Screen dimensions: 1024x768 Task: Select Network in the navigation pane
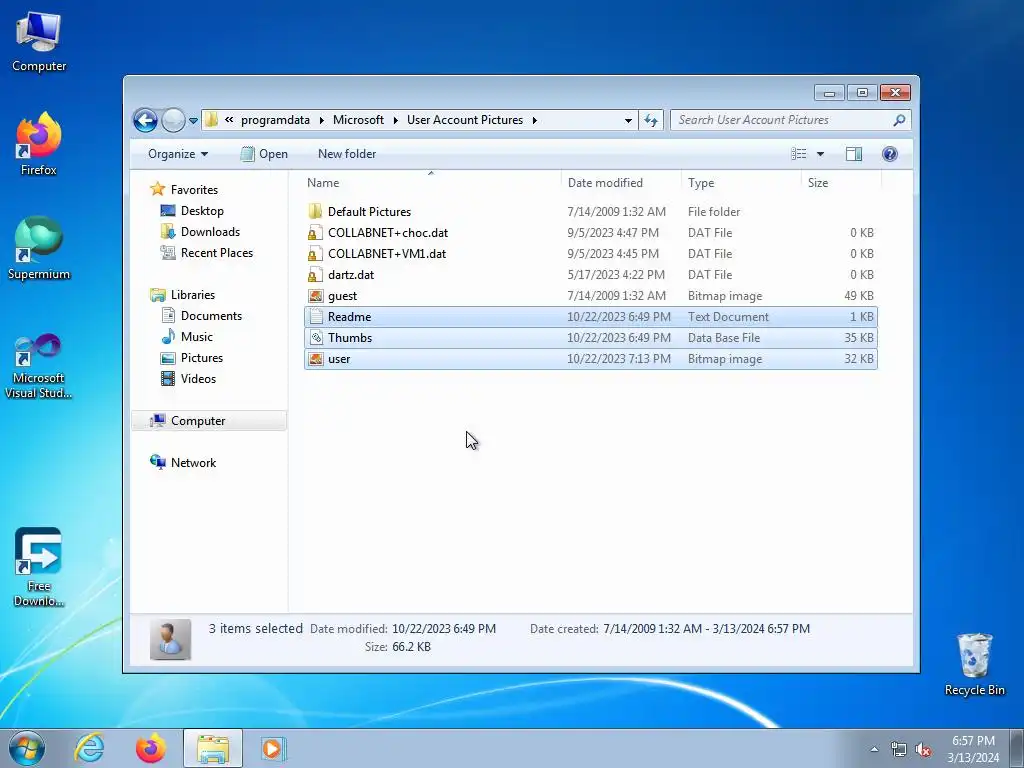(193, 463)
